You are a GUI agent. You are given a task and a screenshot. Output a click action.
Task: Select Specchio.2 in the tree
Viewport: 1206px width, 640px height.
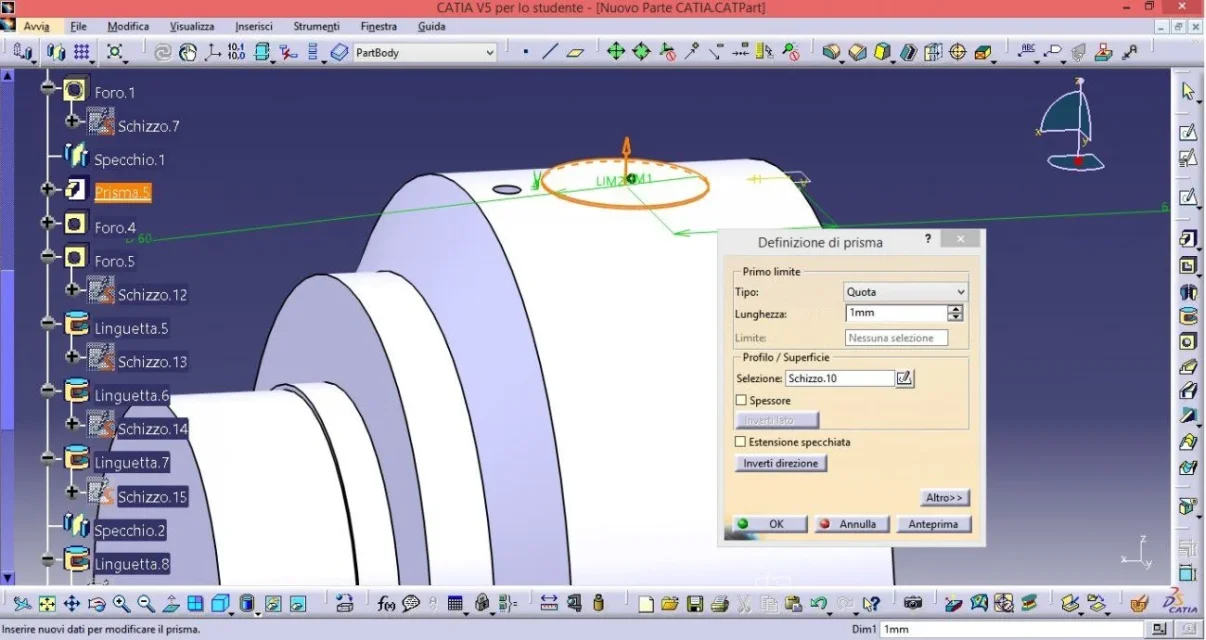tap(130, 530)
